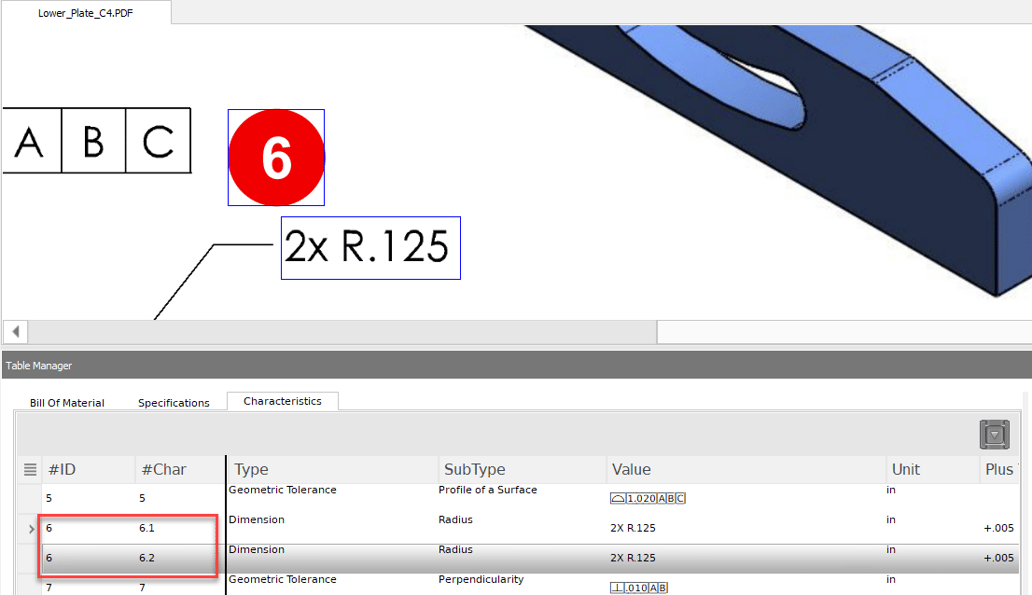Switch to the Bill Of Material tab
Viewport: 1032px width, 595px height.
coord(67,403)
